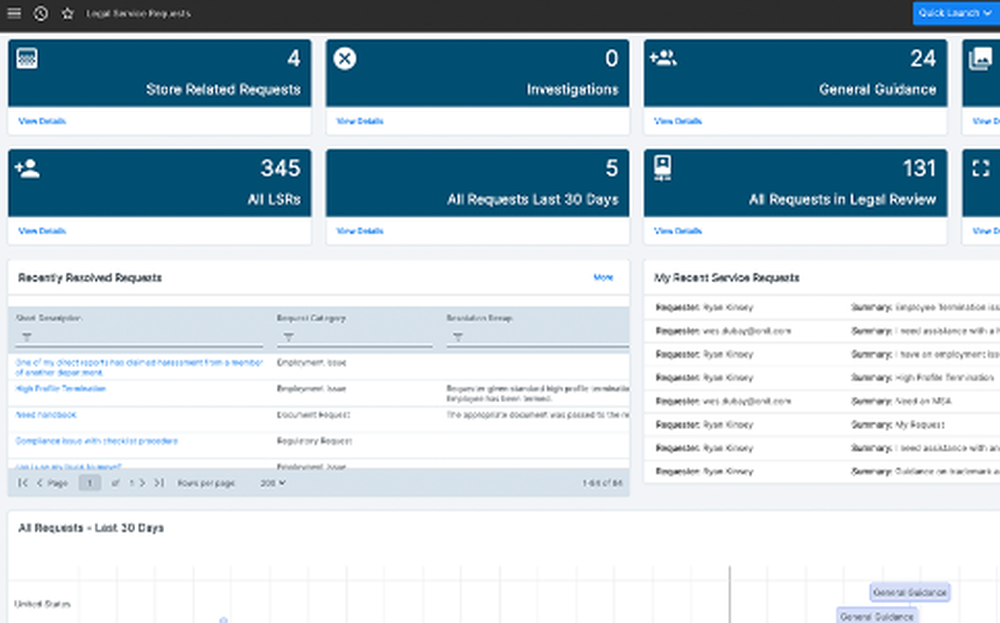Click the crossed-circle icon on Investigations tile
Screen dimensions: 1000x623
click(344, 58)
